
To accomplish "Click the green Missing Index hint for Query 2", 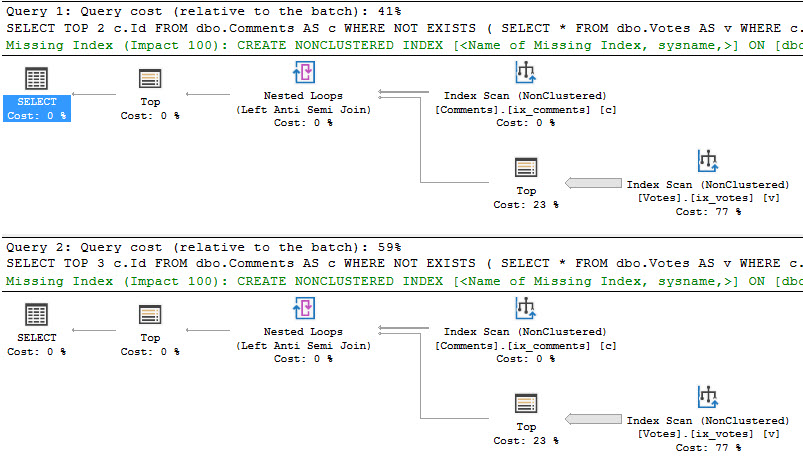I will pyautogui.click(x=400, y=281).
